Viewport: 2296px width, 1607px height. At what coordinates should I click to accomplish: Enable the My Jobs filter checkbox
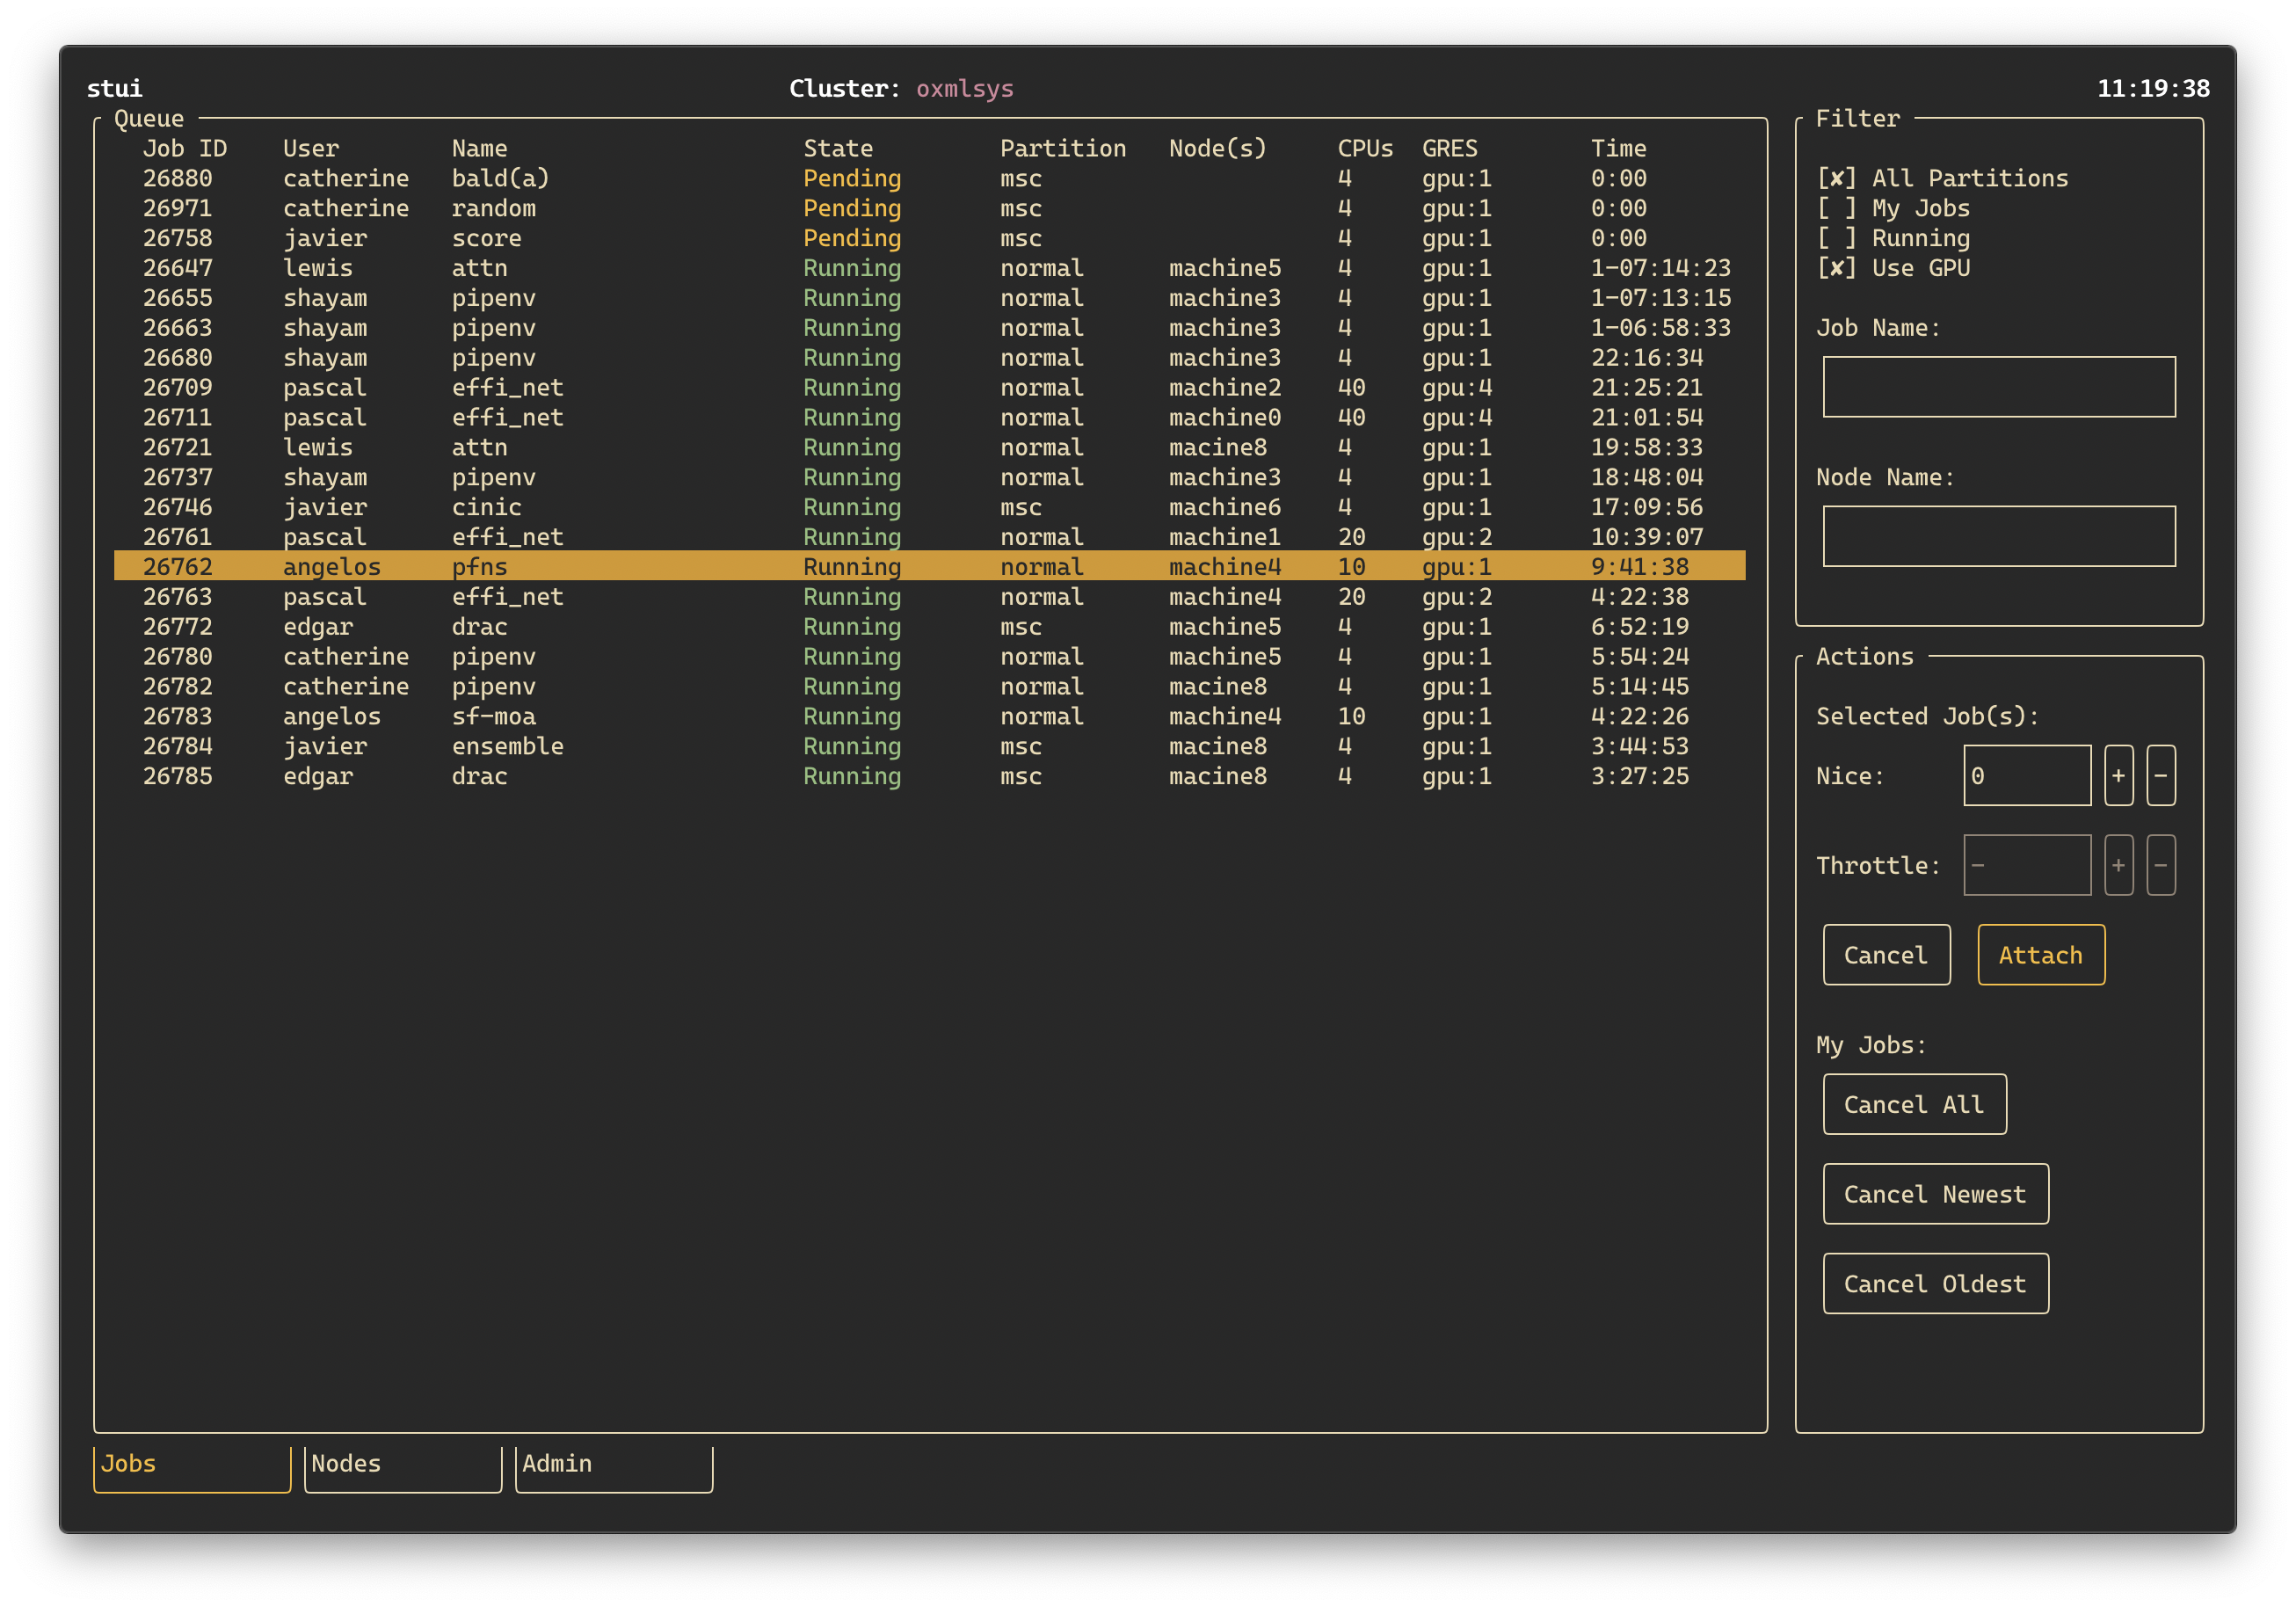(1840, 208)
